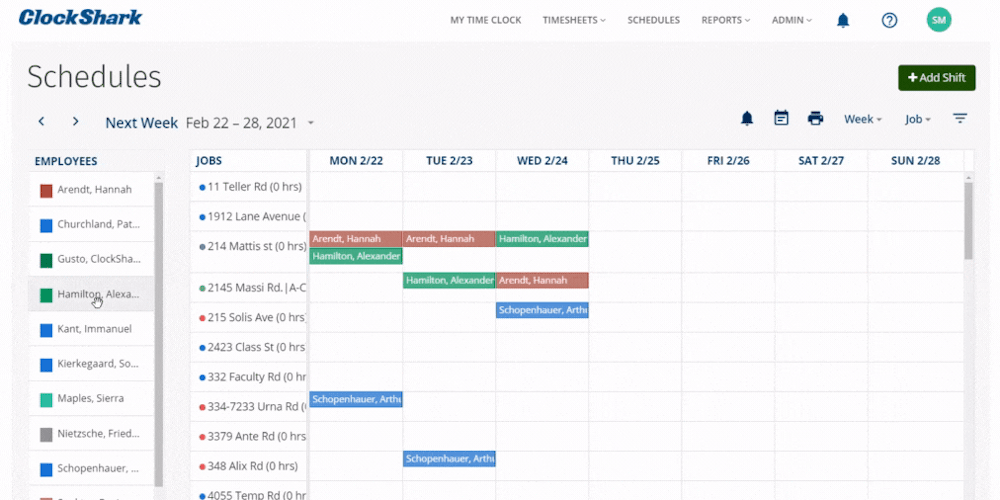The image size is (1000, 500).
Task: Print the schedule with printer icon
Action: (816, 119)
